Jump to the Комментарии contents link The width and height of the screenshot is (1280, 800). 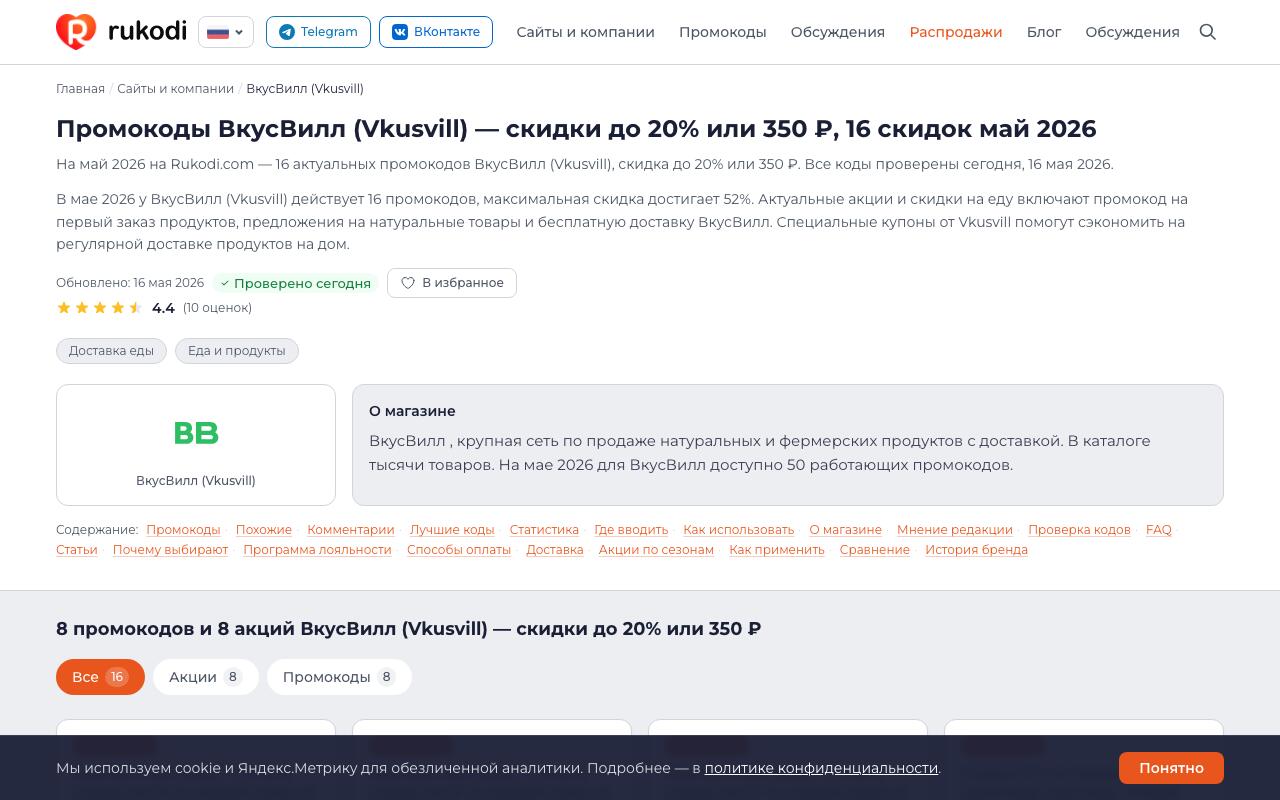click(351, 530)
